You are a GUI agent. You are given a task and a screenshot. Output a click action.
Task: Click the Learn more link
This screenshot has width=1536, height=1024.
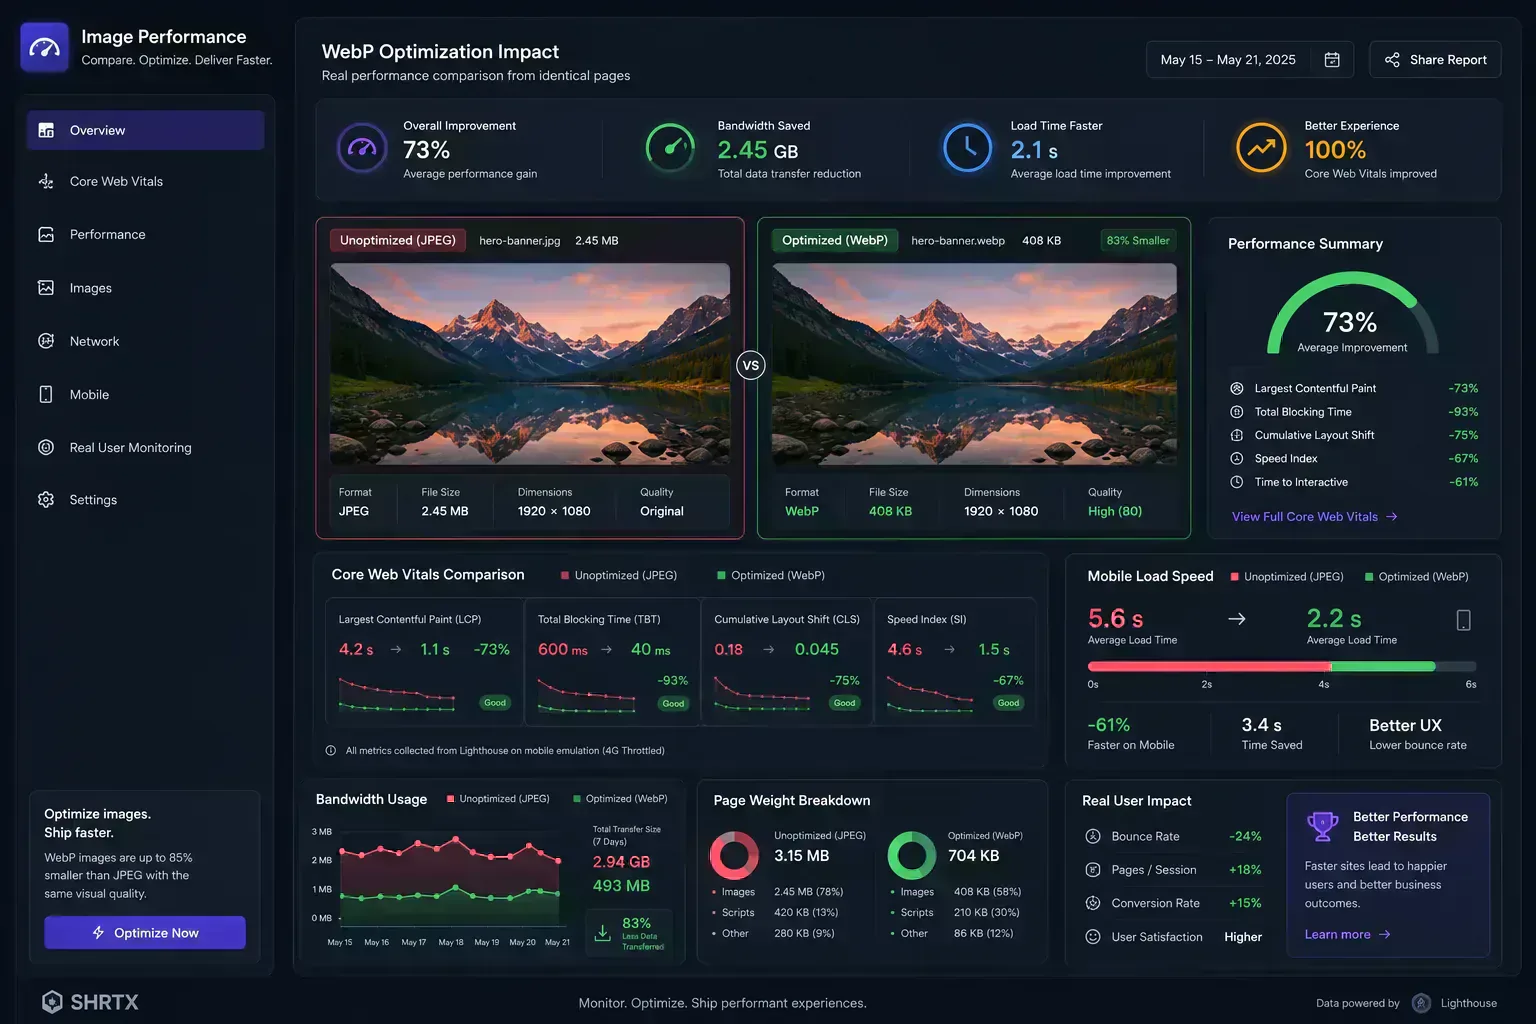pos(1347,934)
